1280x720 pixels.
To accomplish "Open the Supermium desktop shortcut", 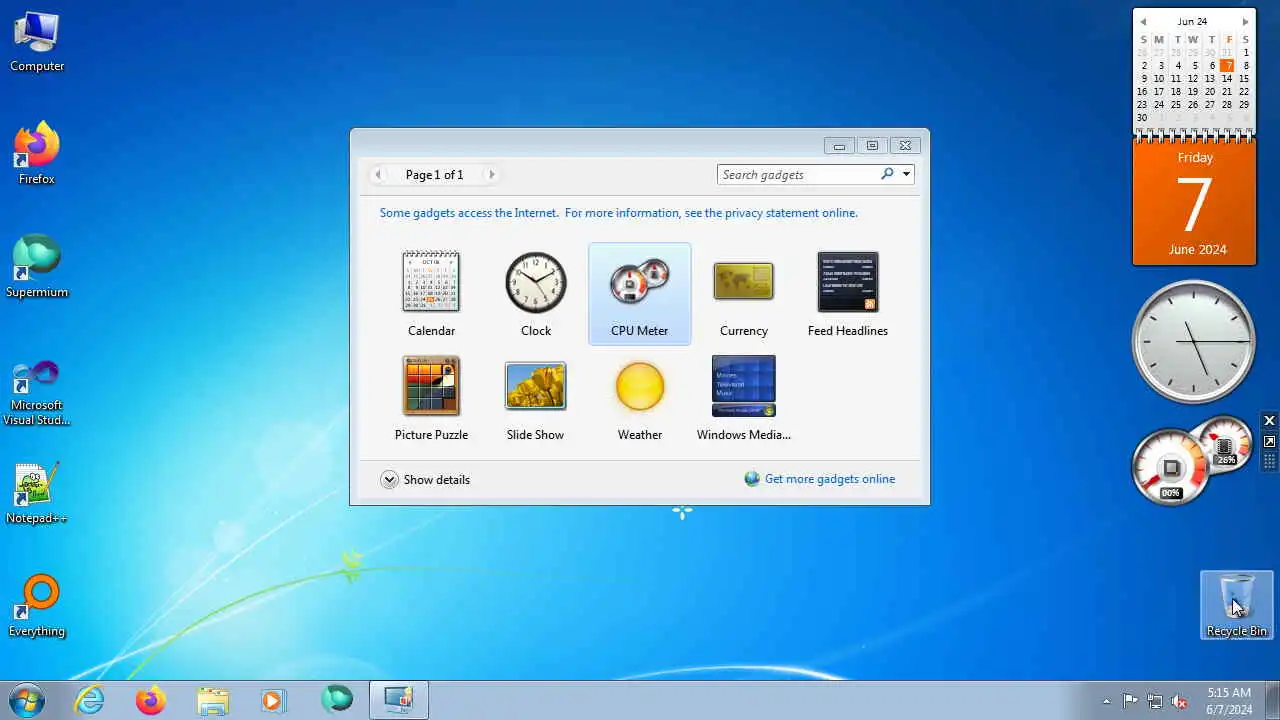I will click(x=37, y=267).
